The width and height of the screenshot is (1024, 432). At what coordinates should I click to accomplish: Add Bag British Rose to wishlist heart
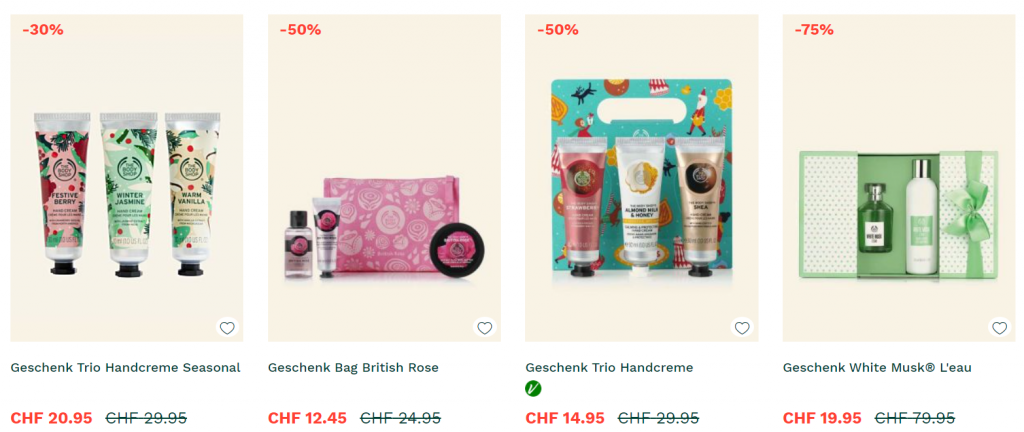(x=485, y=328)
